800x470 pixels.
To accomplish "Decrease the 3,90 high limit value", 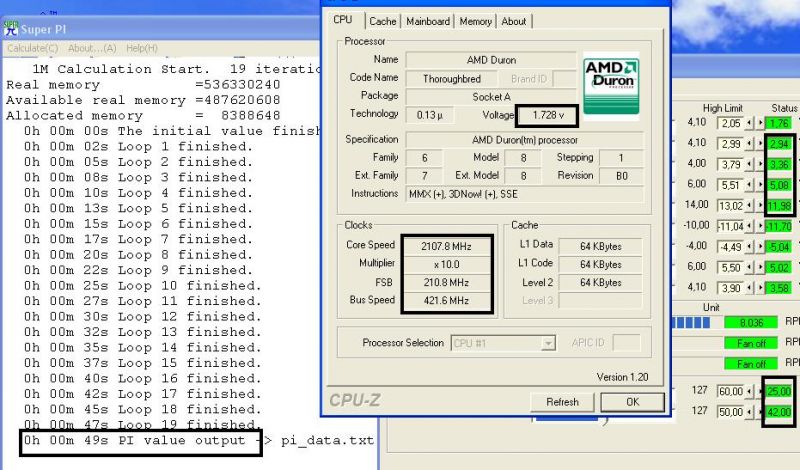I will tap(748, 288).
